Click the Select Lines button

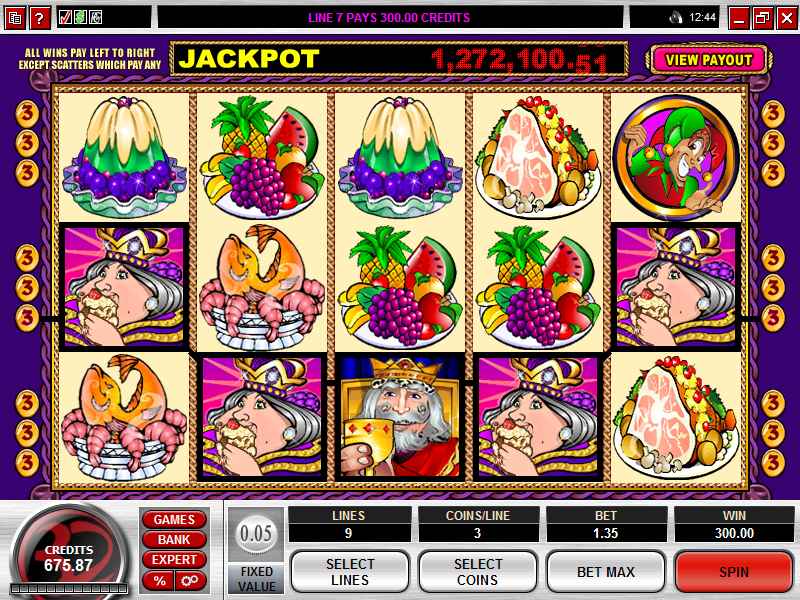[x=350, y=572]
